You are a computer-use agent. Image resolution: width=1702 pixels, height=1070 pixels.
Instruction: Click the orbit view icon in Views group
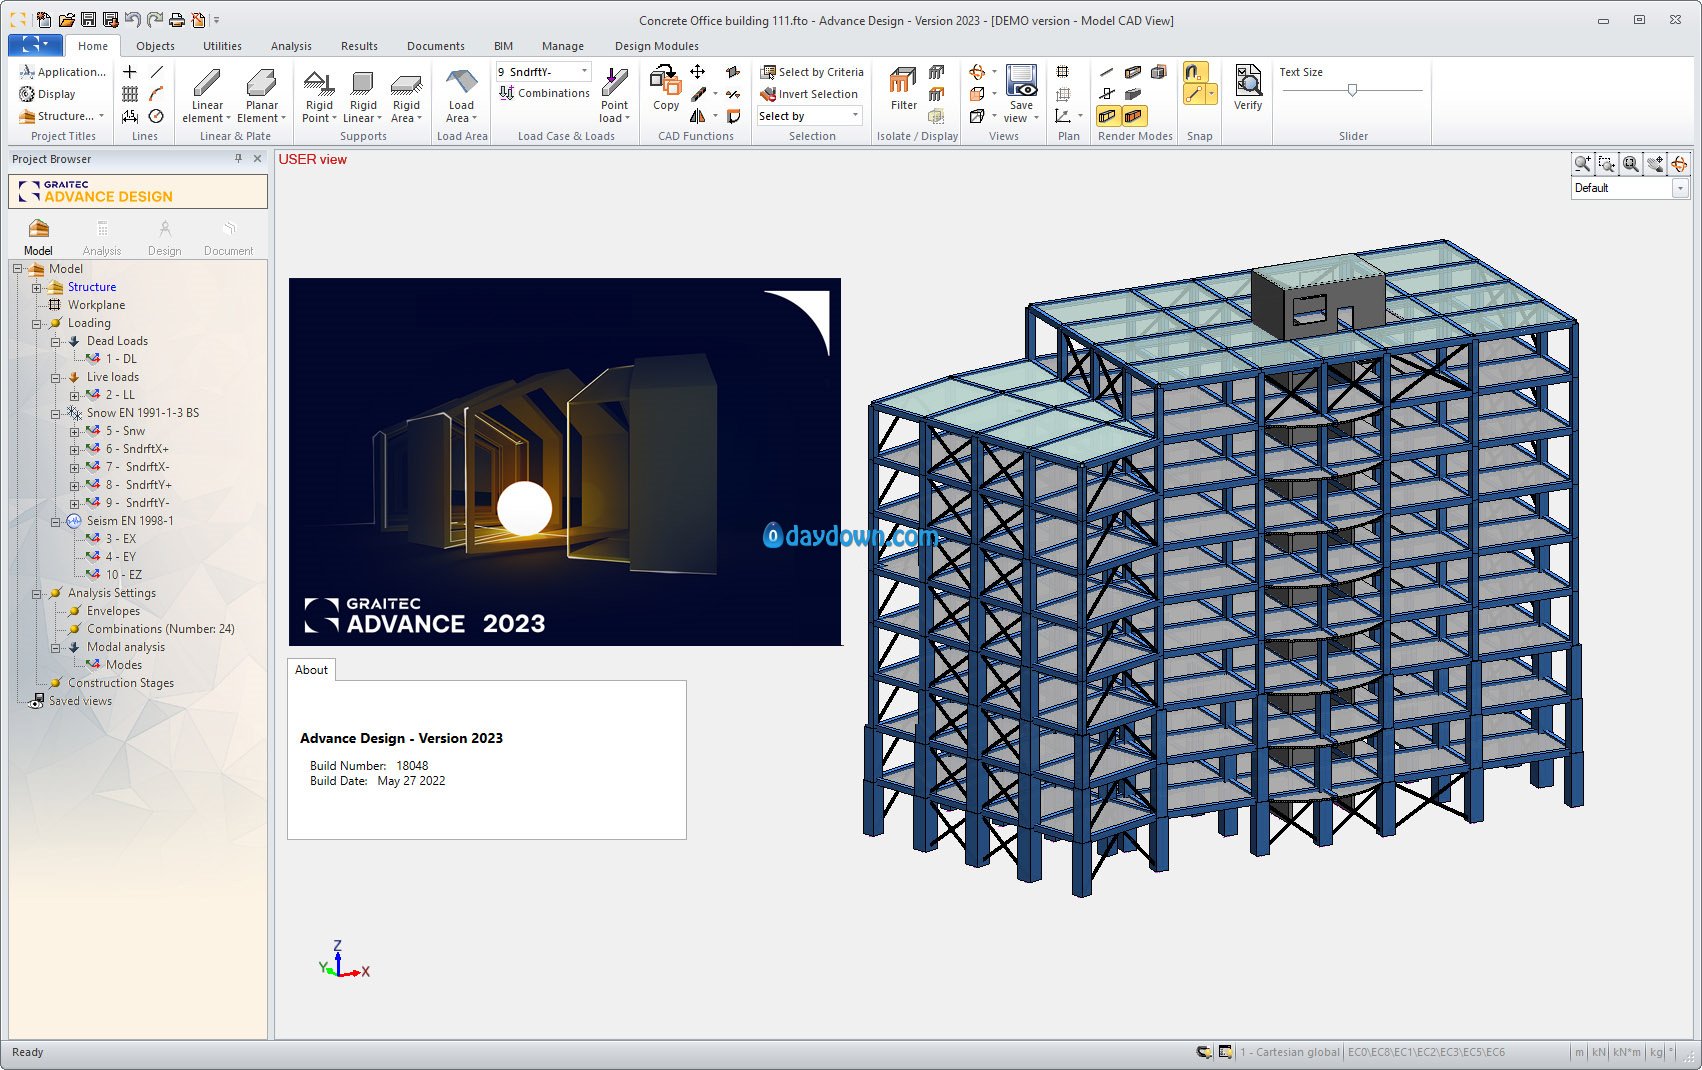click(x=978, y=72)
